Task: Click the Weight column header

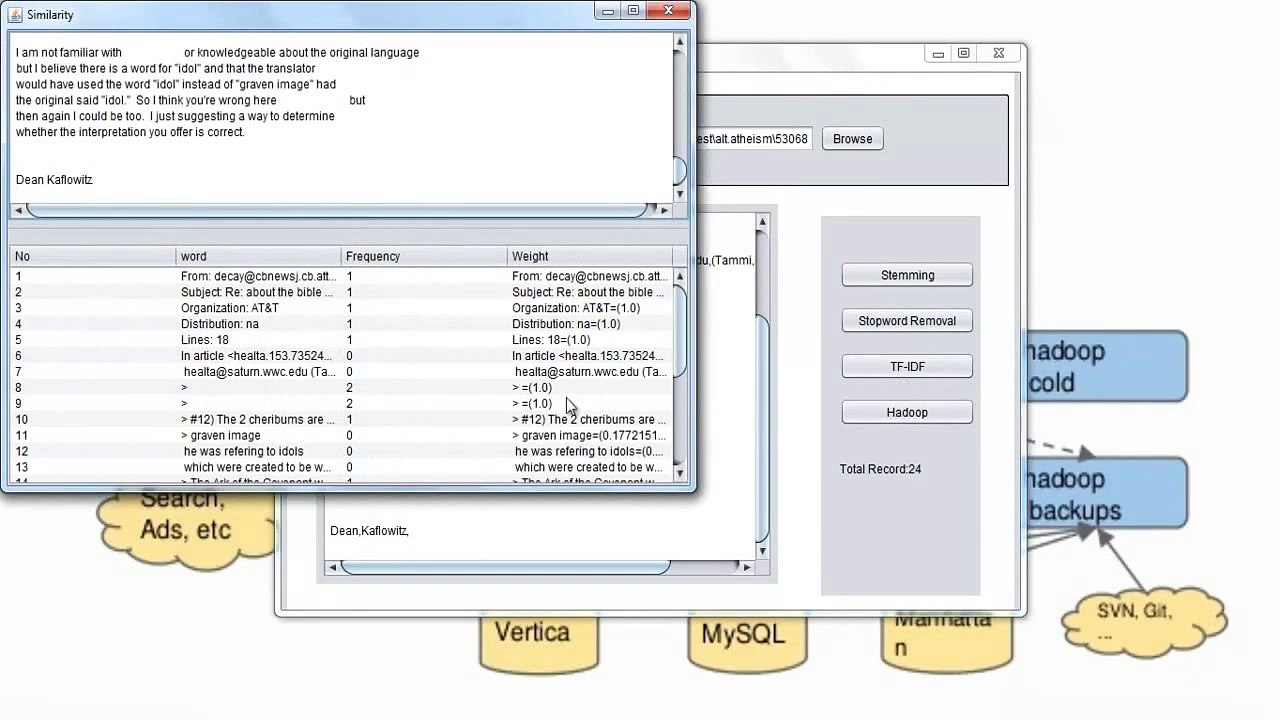Action: point(590,256)
